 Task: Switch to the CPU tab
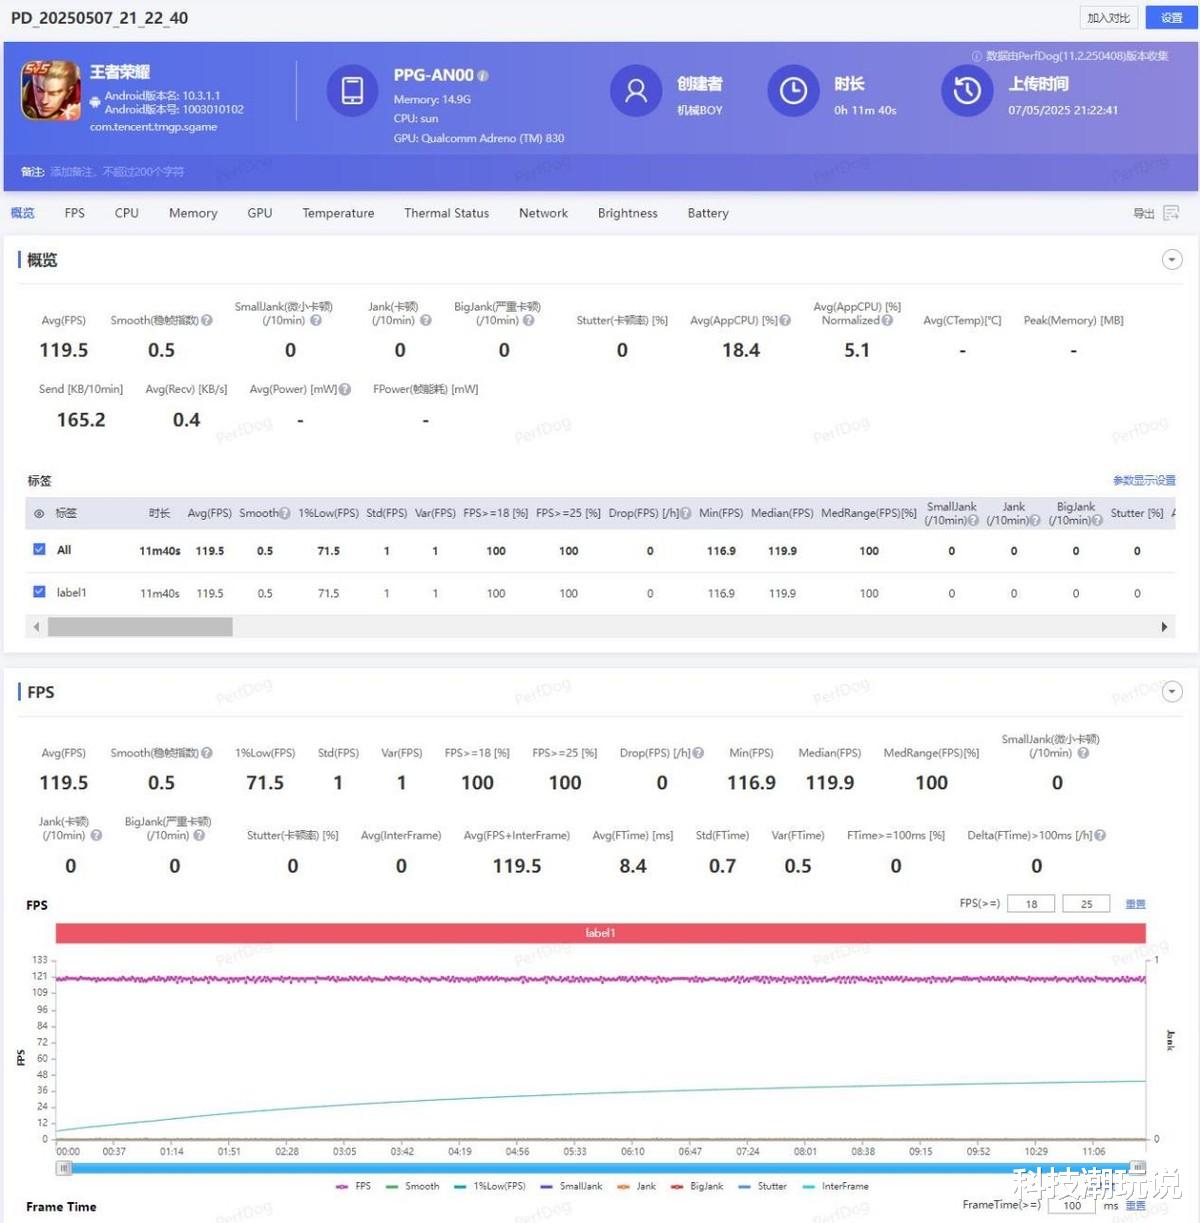pyautogui.click(x=127, y=213)
